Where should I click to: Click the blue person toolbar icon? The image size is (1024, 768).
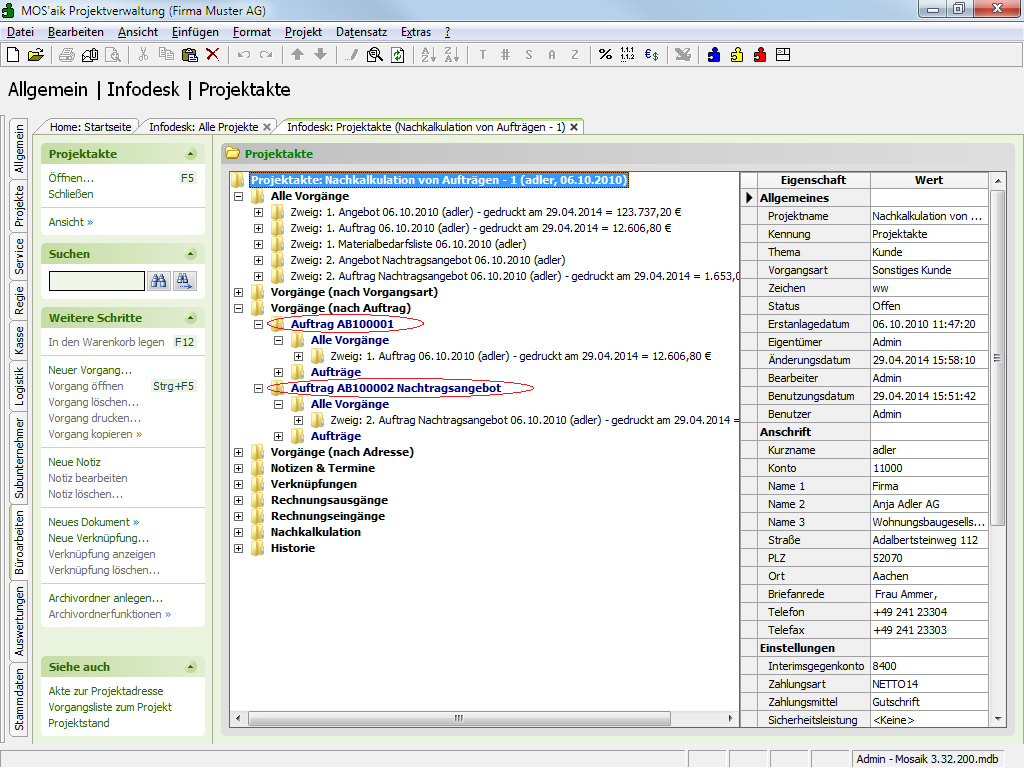(714, 55)
